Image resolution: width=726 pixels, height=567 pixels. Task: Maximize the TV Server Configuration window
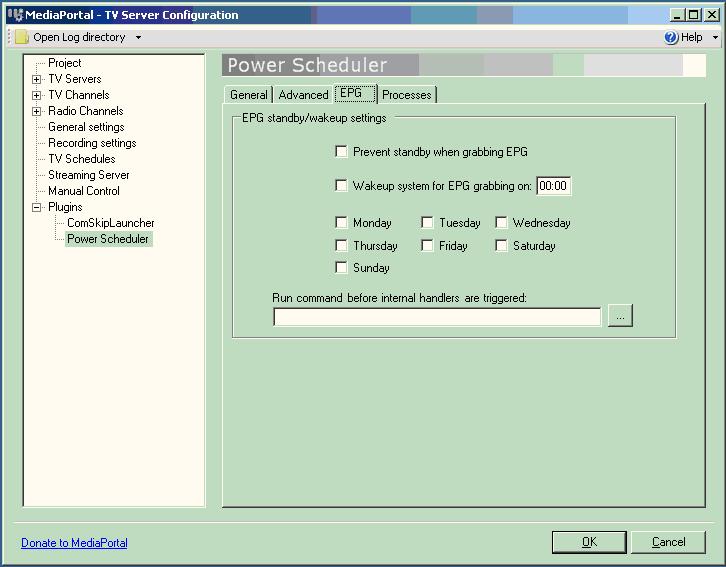(x=693, y=15)
